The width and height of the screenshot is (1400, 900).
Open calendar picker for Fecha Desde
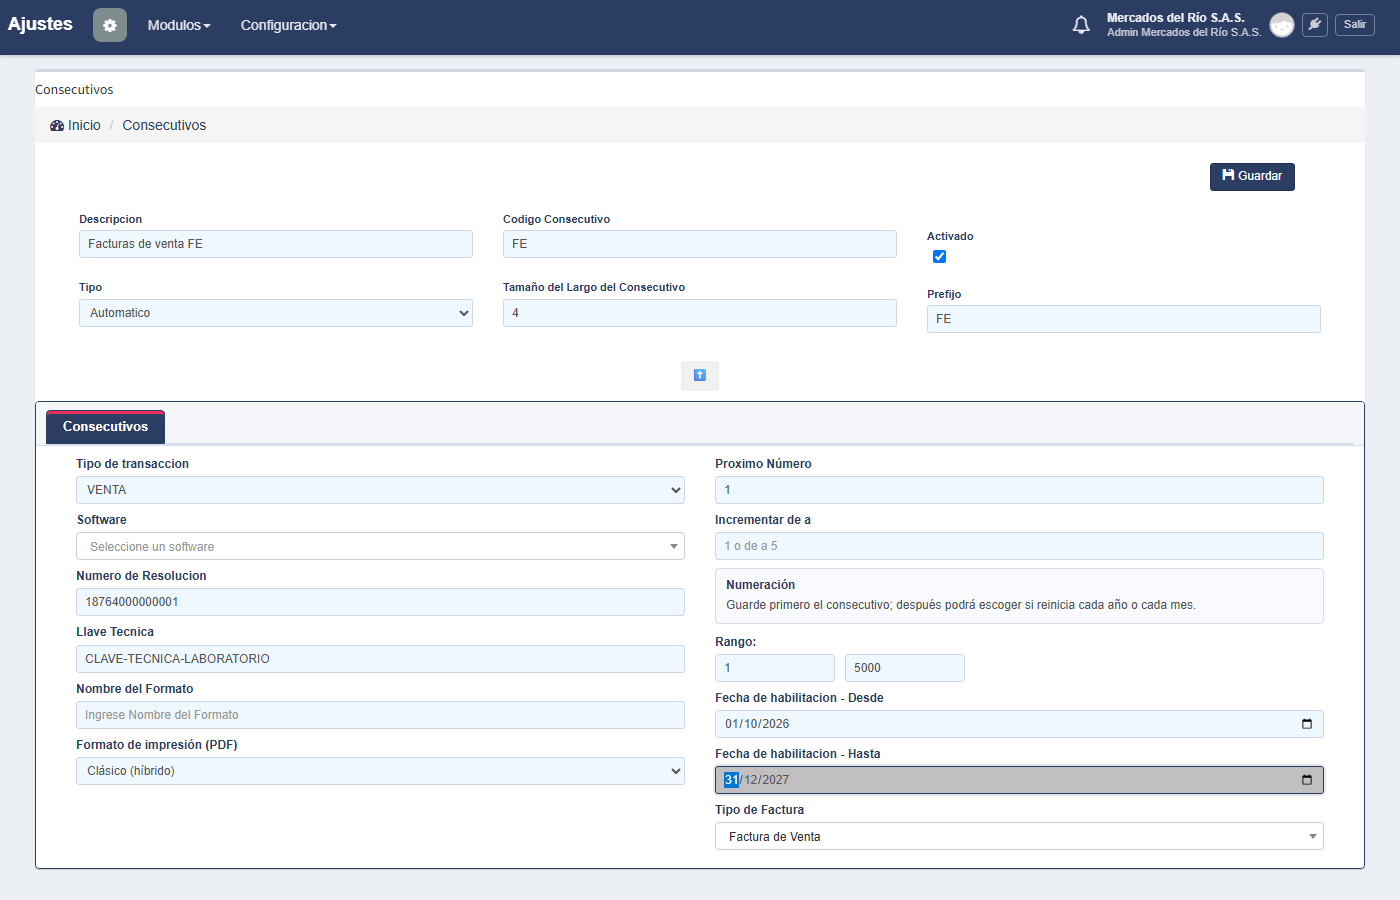(x=1306, y=724)
